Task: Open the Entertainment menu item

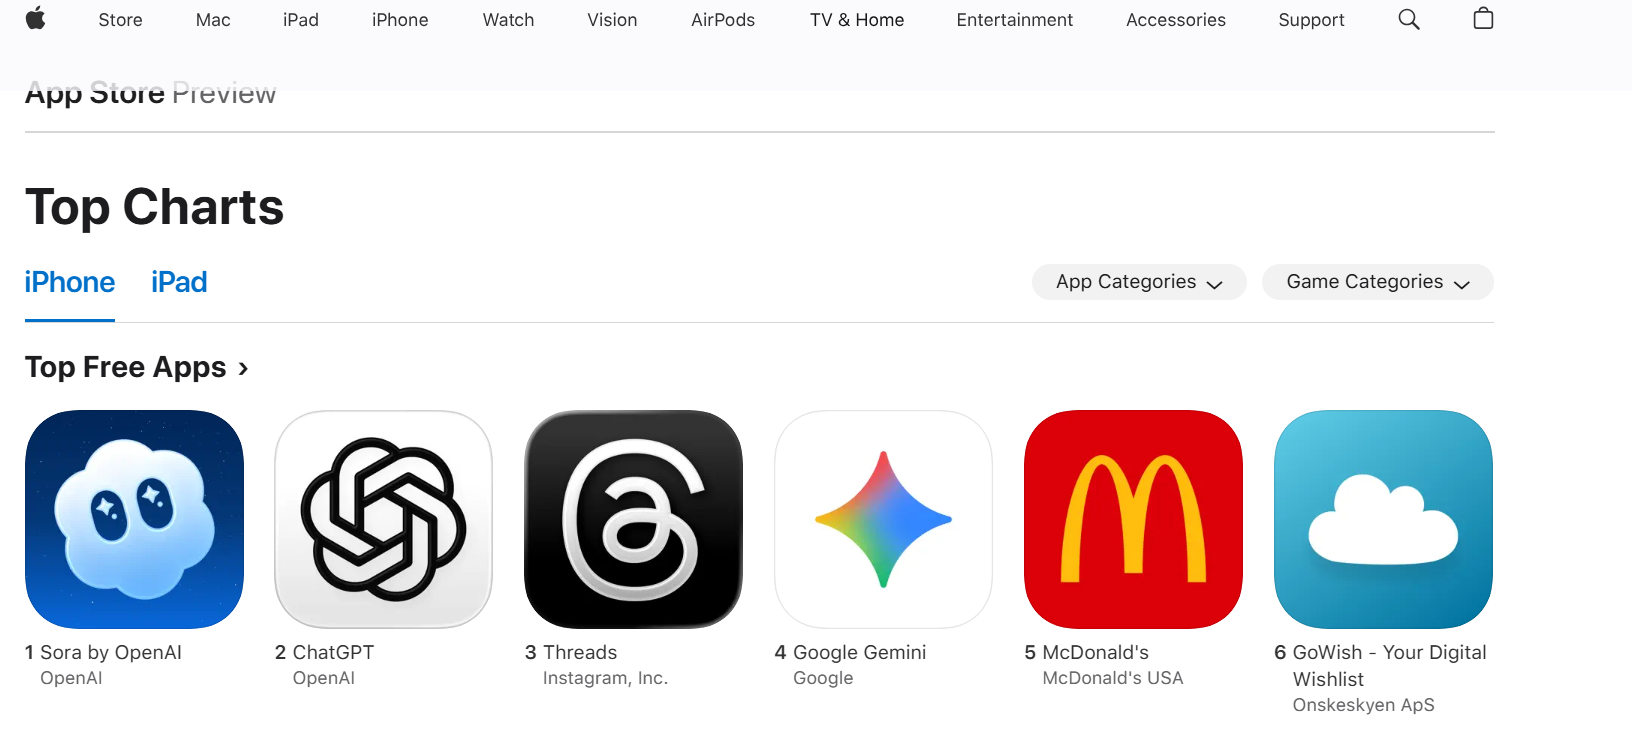Action: 1015,20
